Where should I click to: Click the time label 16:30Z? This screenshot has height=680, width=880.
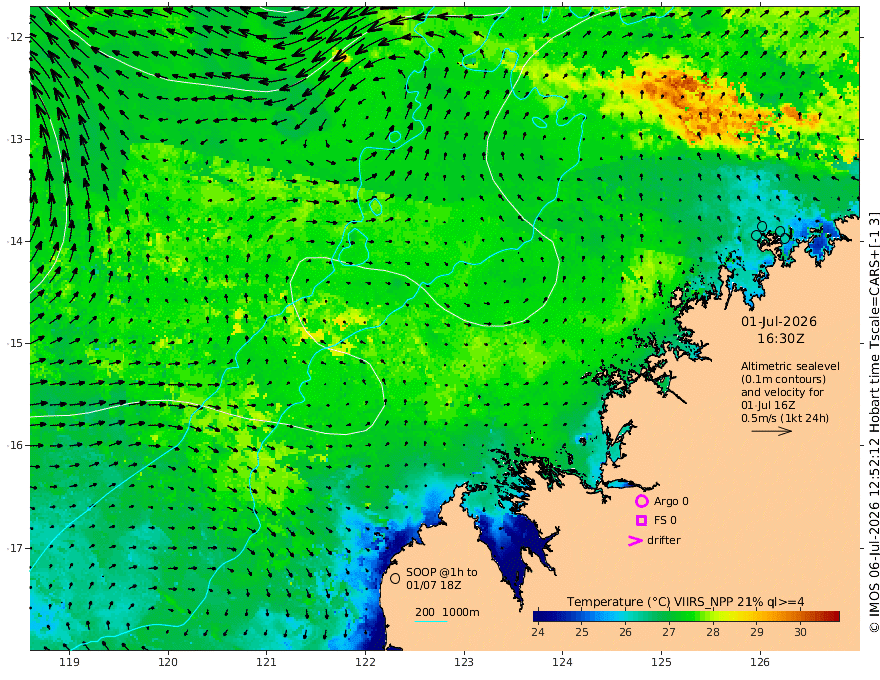(x=781, y=339)
